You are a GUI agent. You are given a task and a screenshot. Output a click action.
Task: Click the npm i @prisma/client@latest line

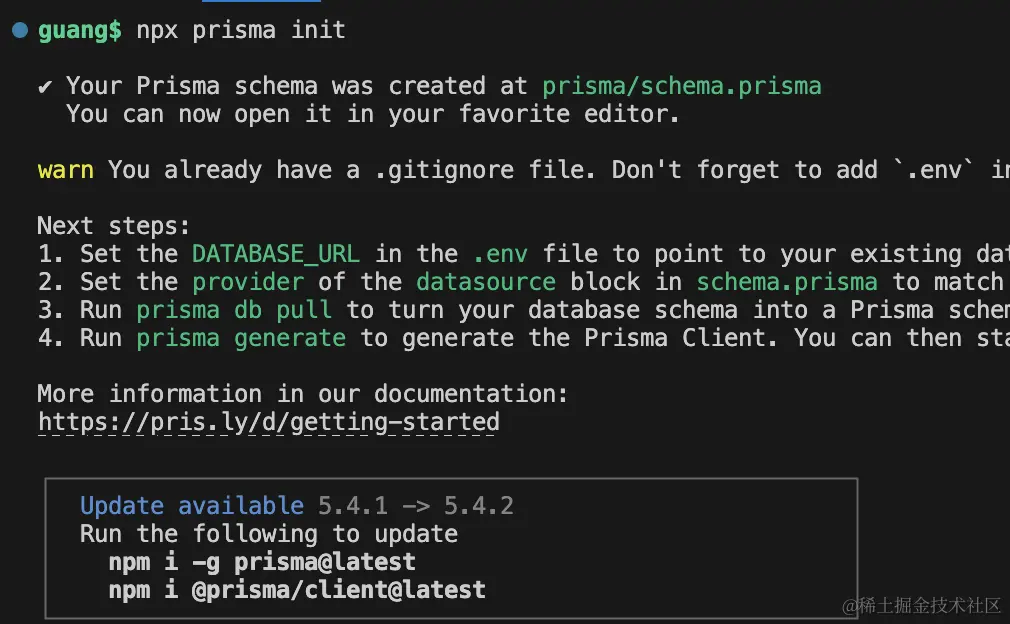tap(297, 590)
